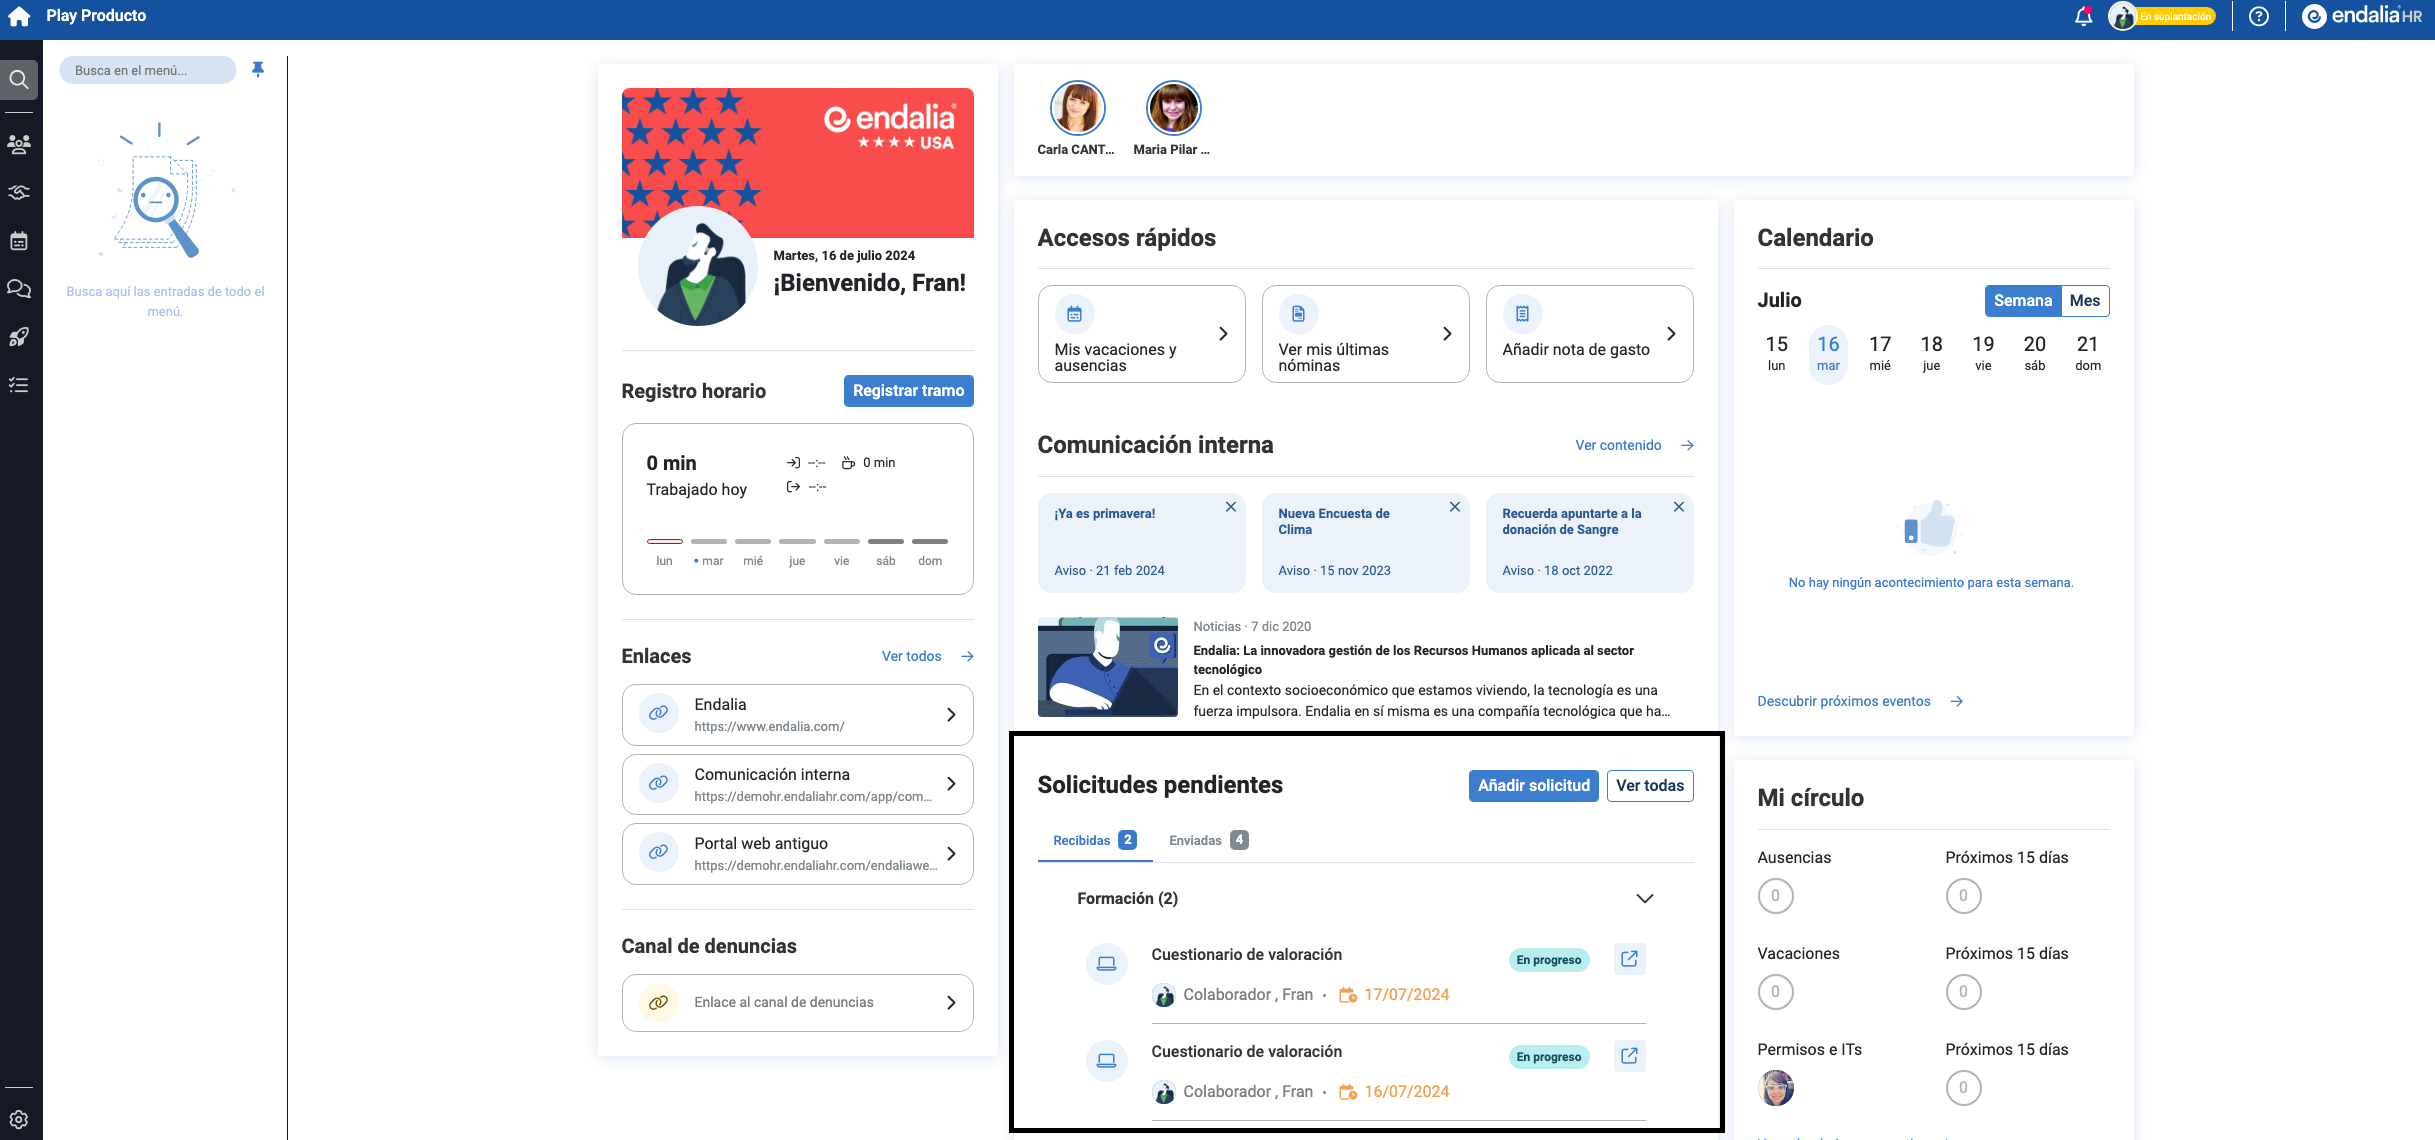Open settings gear at sidebar bottom
Screen dimensions: 2435x1140
[19, 1119]
